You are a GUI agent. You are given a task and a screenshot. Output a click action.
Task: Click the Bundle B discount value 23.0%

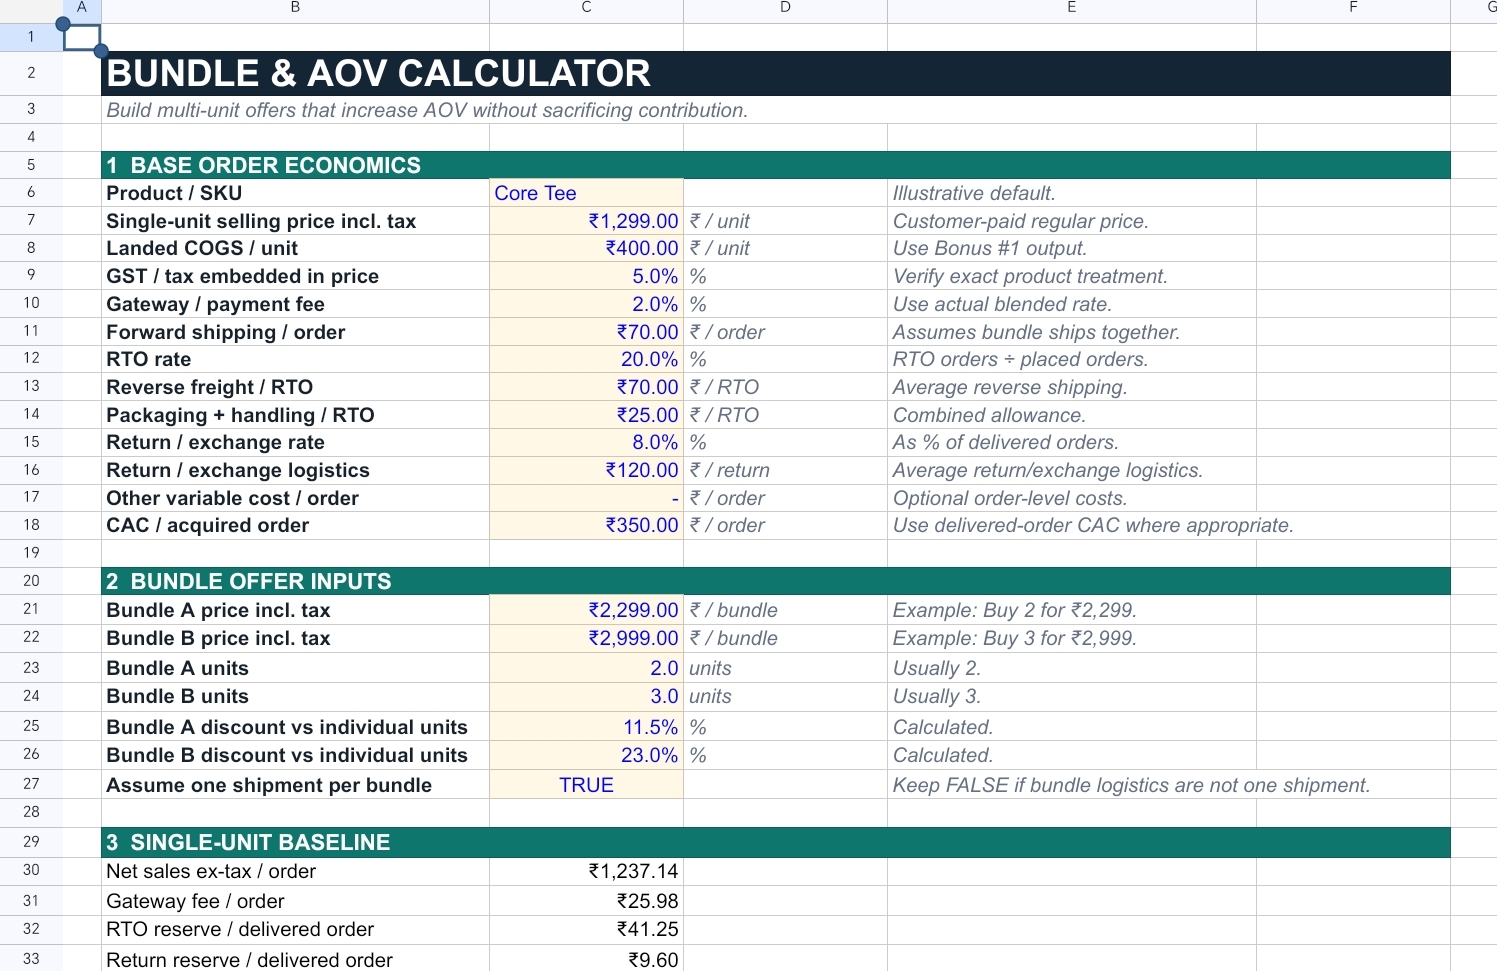tap(649, 755)
